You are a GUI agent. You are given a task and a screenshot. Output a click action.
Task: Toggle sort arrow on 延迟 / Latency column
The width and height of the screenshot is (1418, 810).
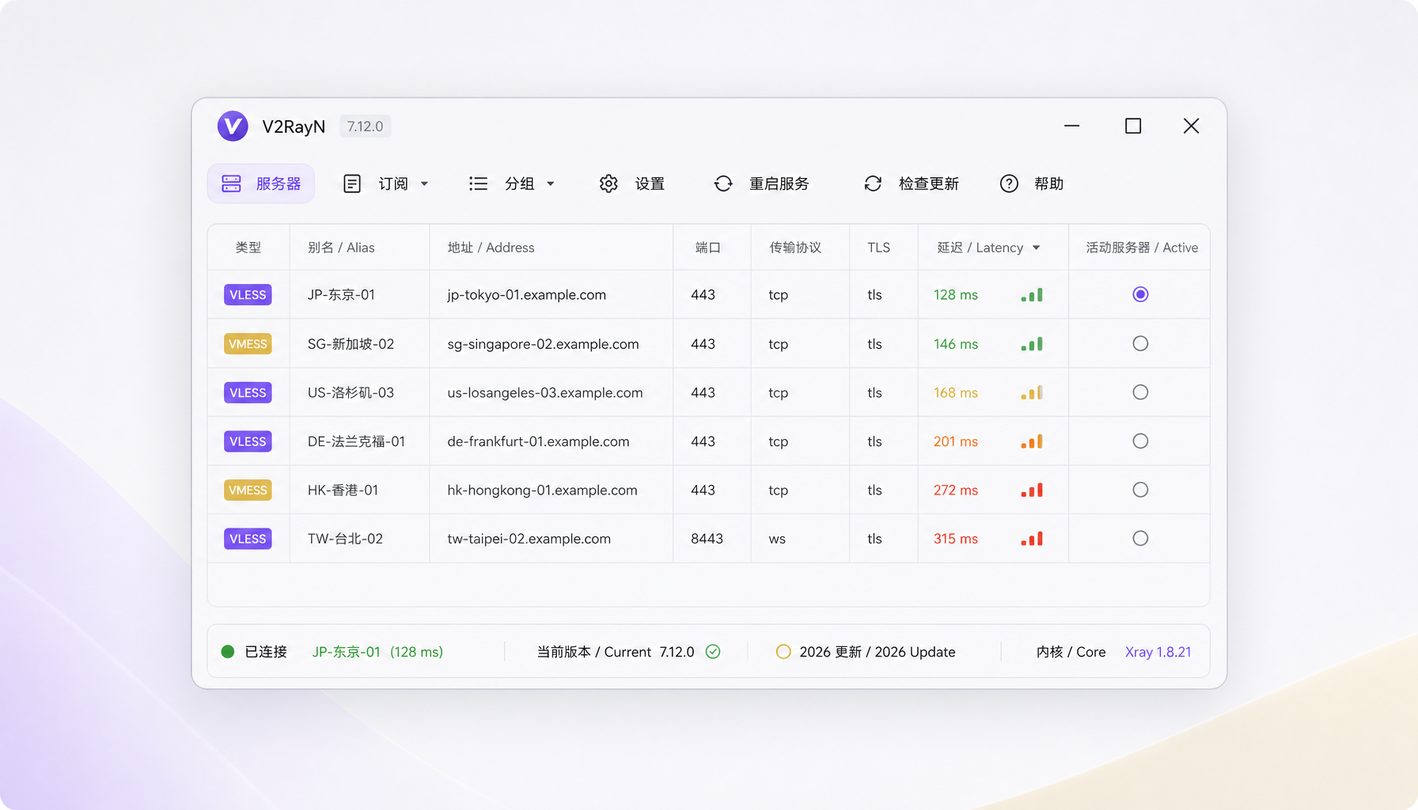tap(1036, 248)
